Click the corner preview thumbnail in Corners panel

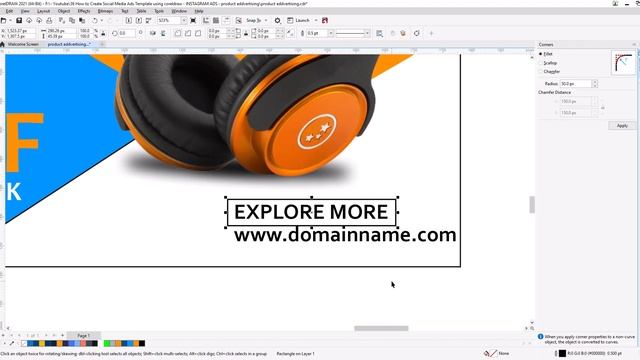[x=623, y=63]
